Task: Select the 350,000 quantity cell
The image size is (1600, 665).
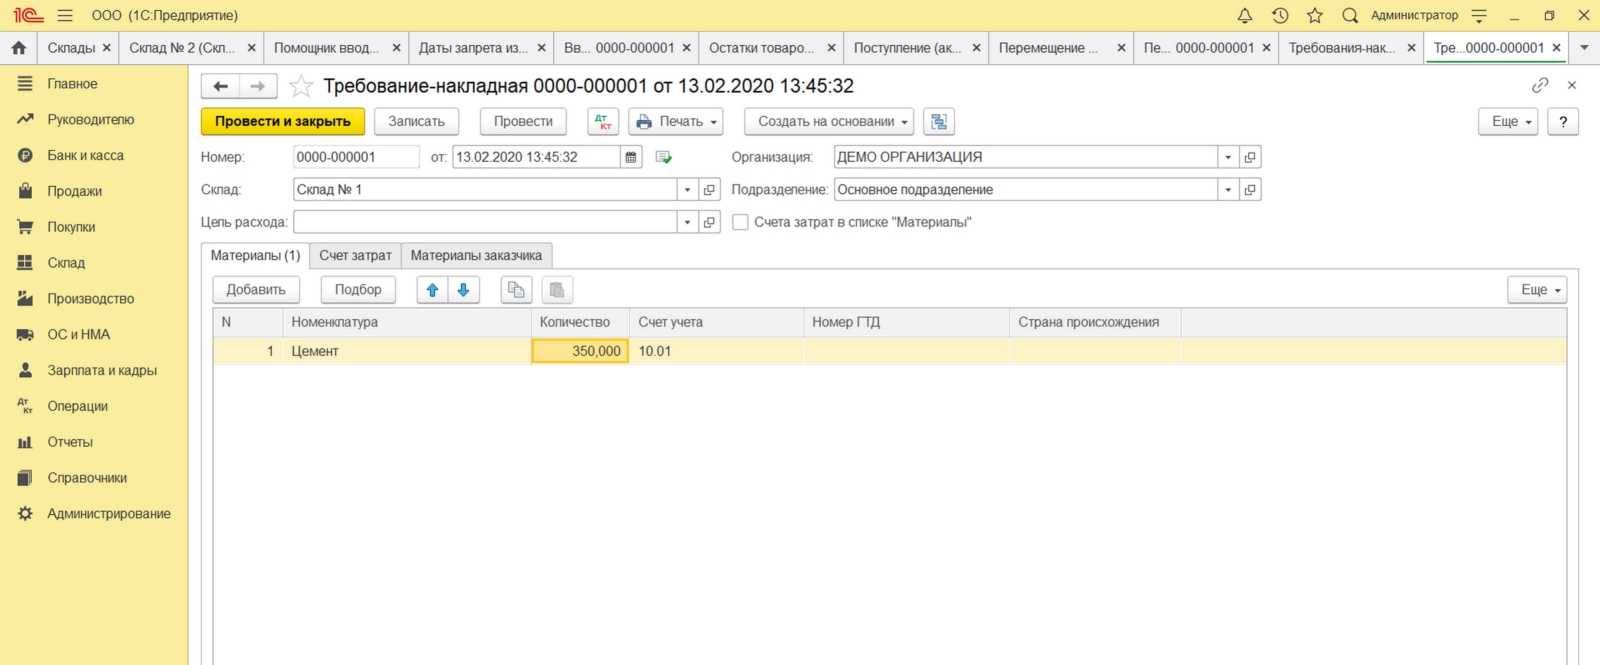Action: coord(580,351)
